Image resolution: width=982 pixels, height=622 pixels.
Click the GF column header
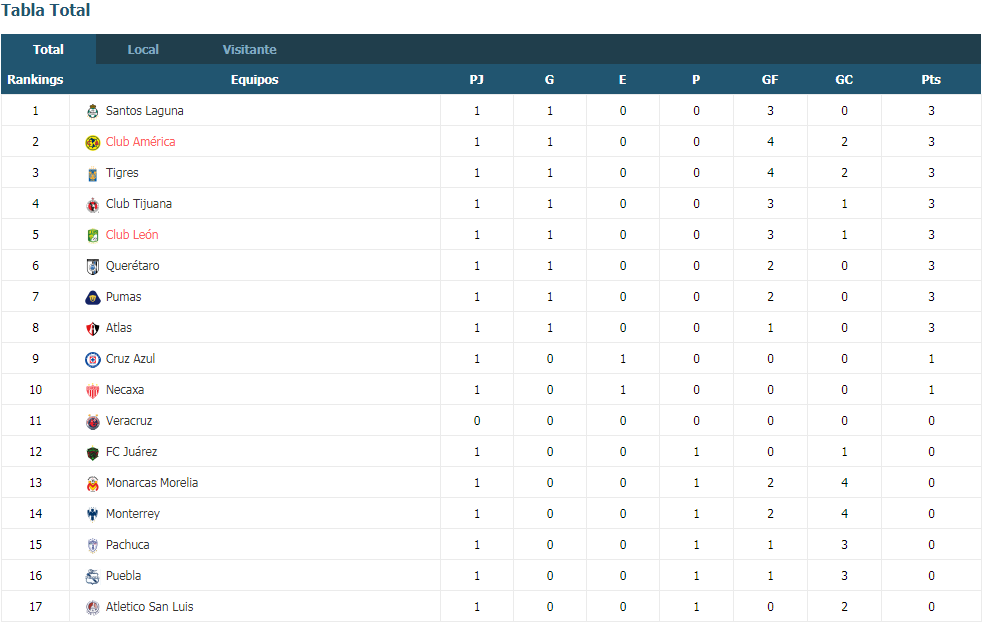click(x=770, y=80)
